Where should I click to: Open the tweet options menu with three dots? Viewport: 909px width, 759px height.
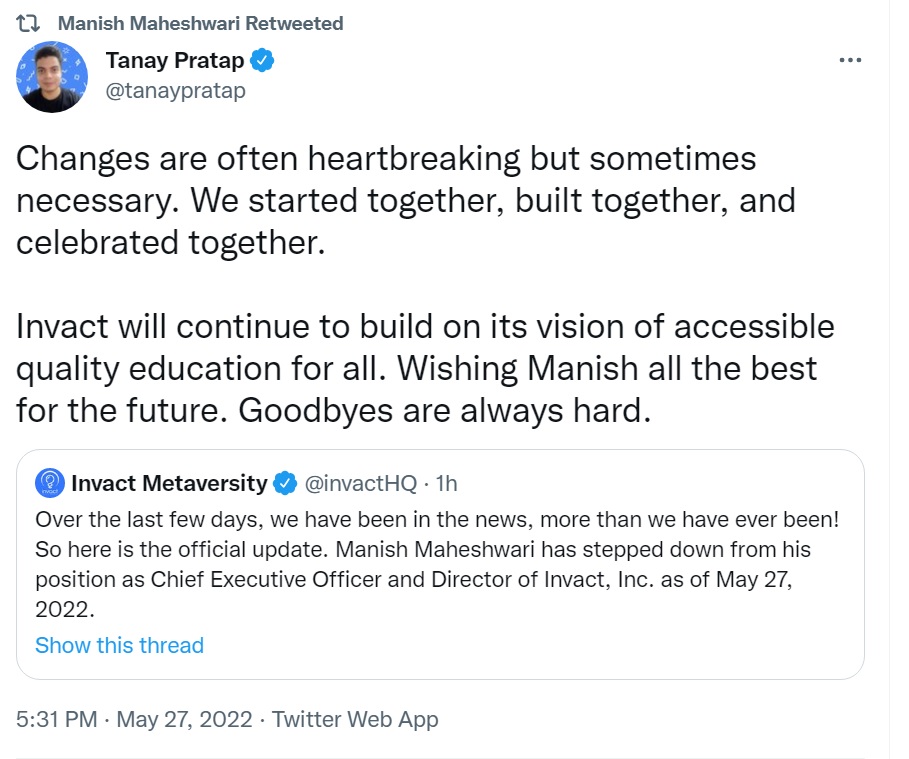coord(849,60)
